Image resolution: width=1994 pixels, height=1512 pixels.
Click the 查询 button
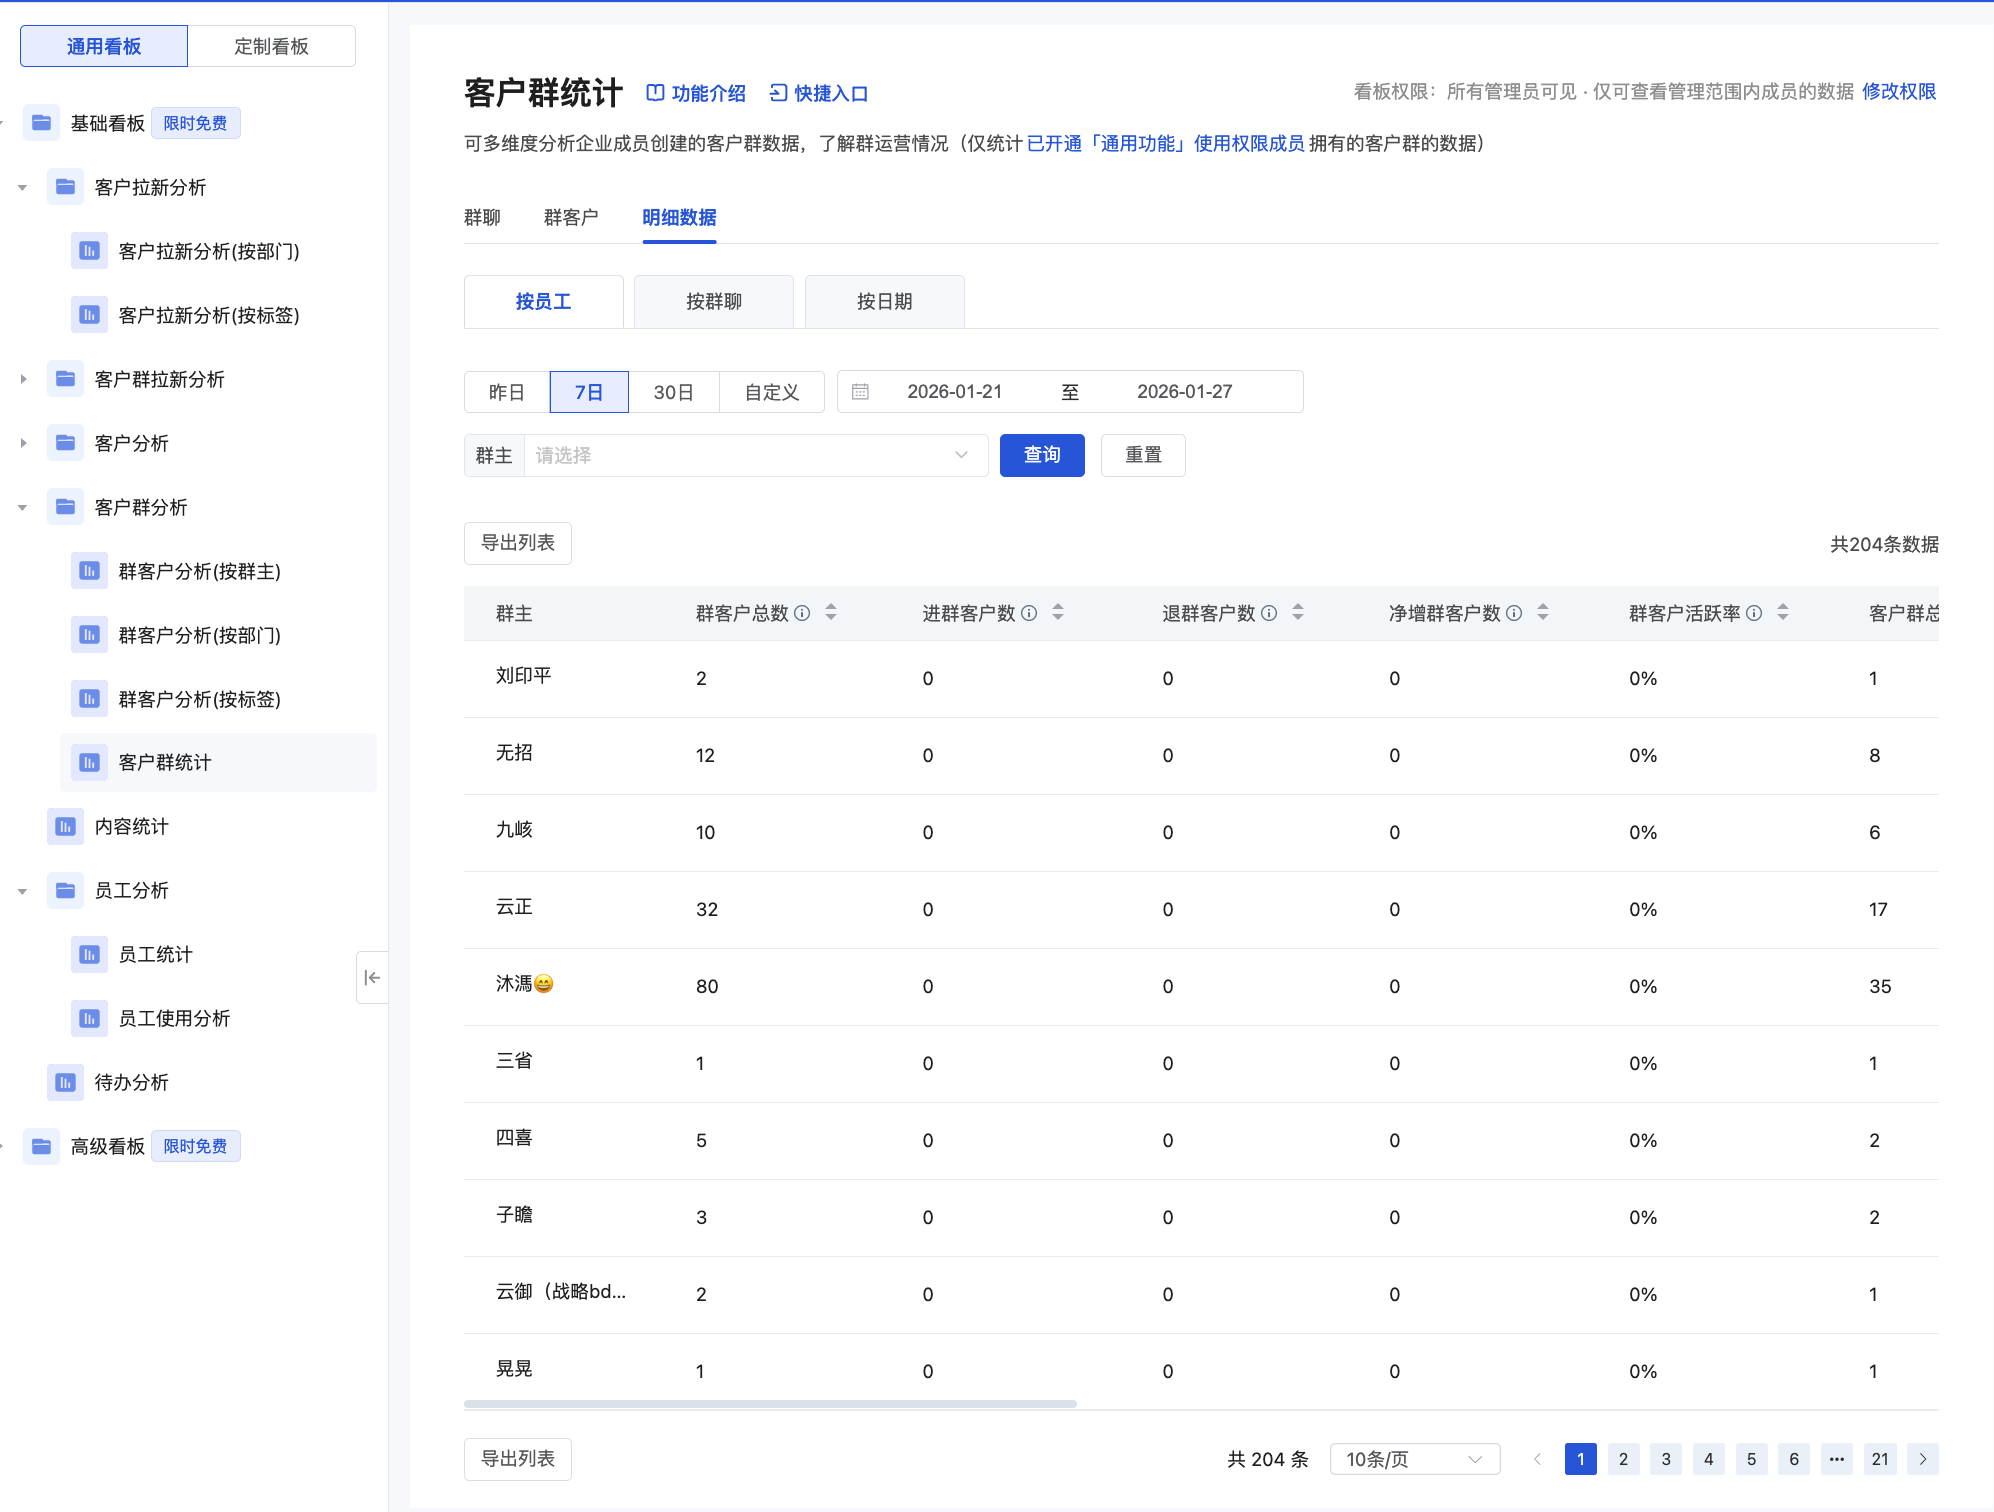1042,455
